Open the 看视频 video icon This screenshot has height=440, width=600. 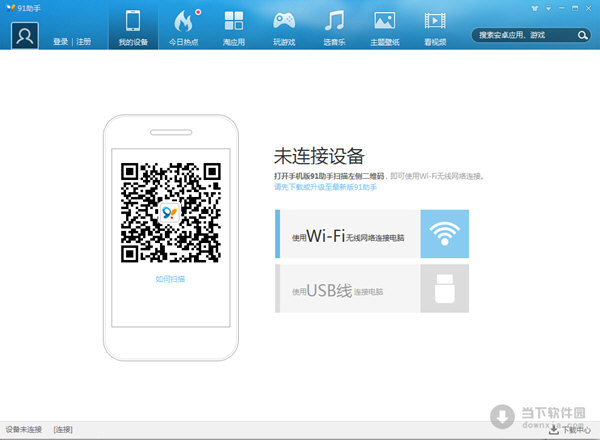point(434,21)
